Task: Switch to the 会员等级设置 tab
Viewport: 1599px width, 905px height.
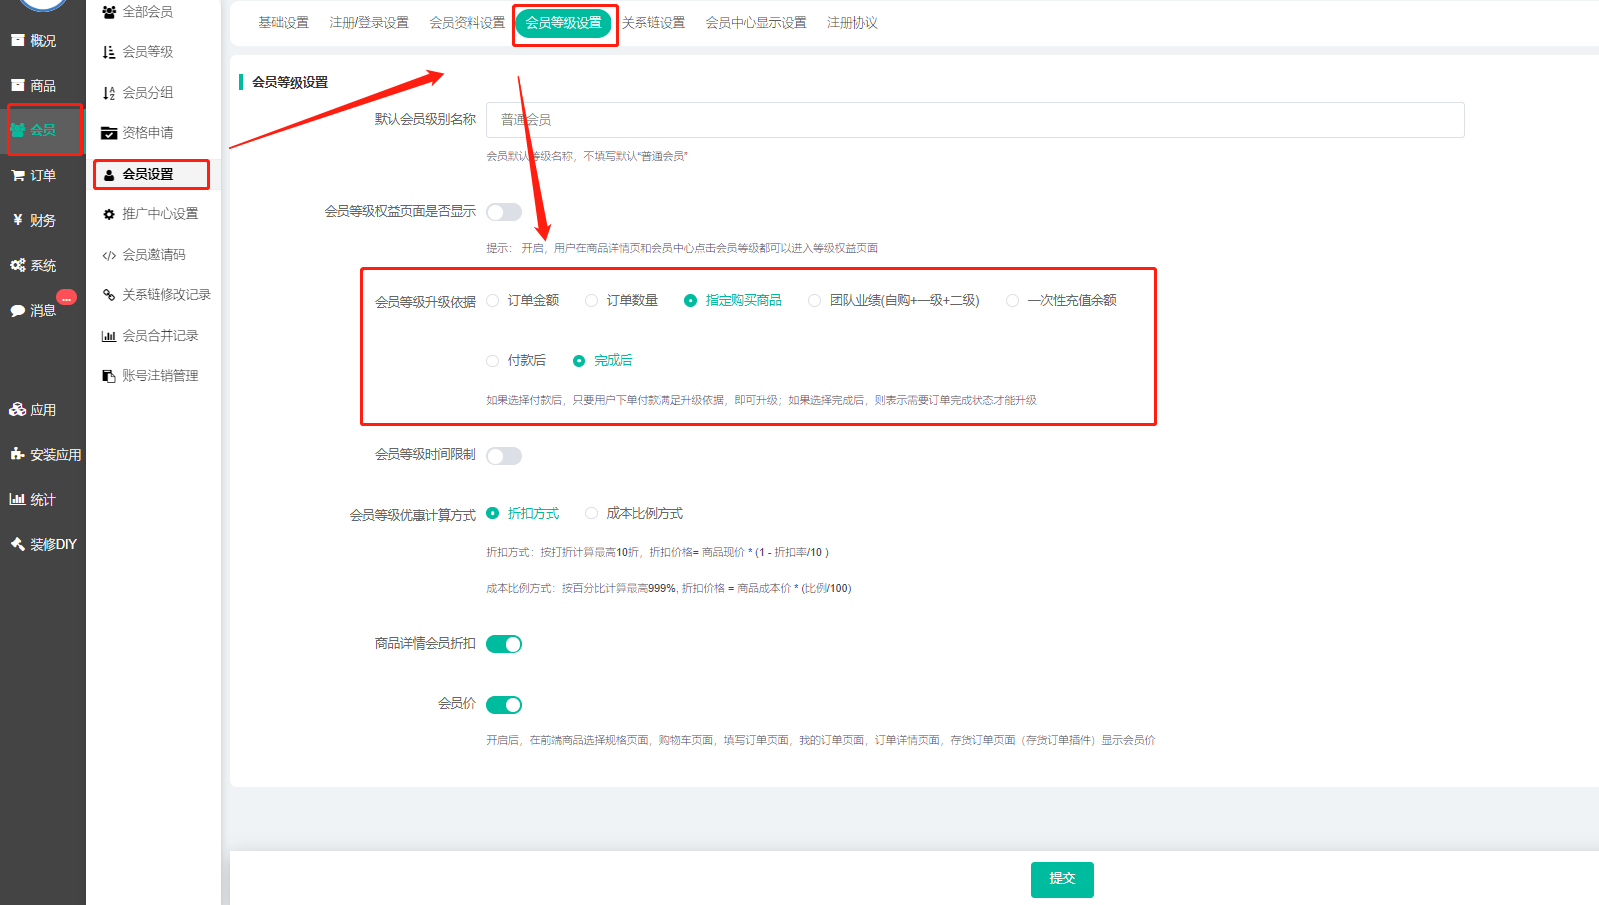Action: click(564, 23)
